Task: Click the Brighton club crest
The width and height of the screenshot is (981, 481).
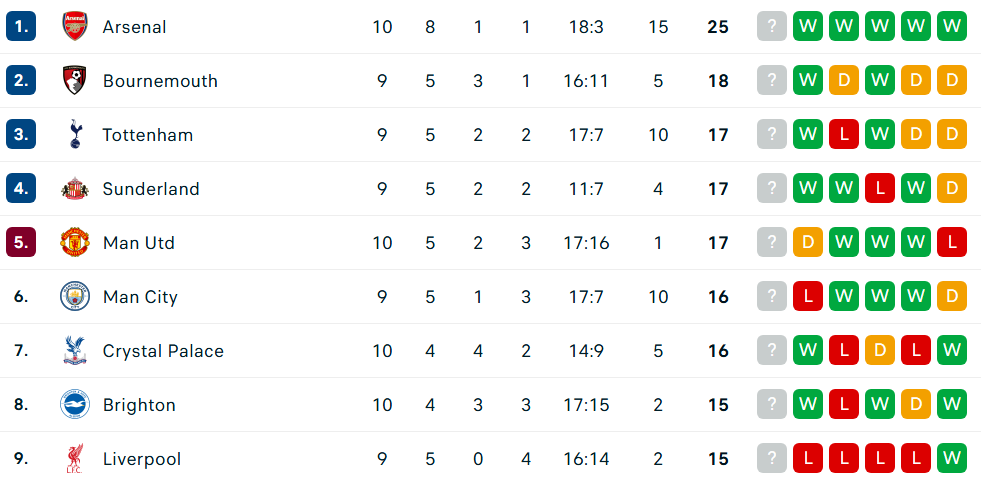Action: 74,405
